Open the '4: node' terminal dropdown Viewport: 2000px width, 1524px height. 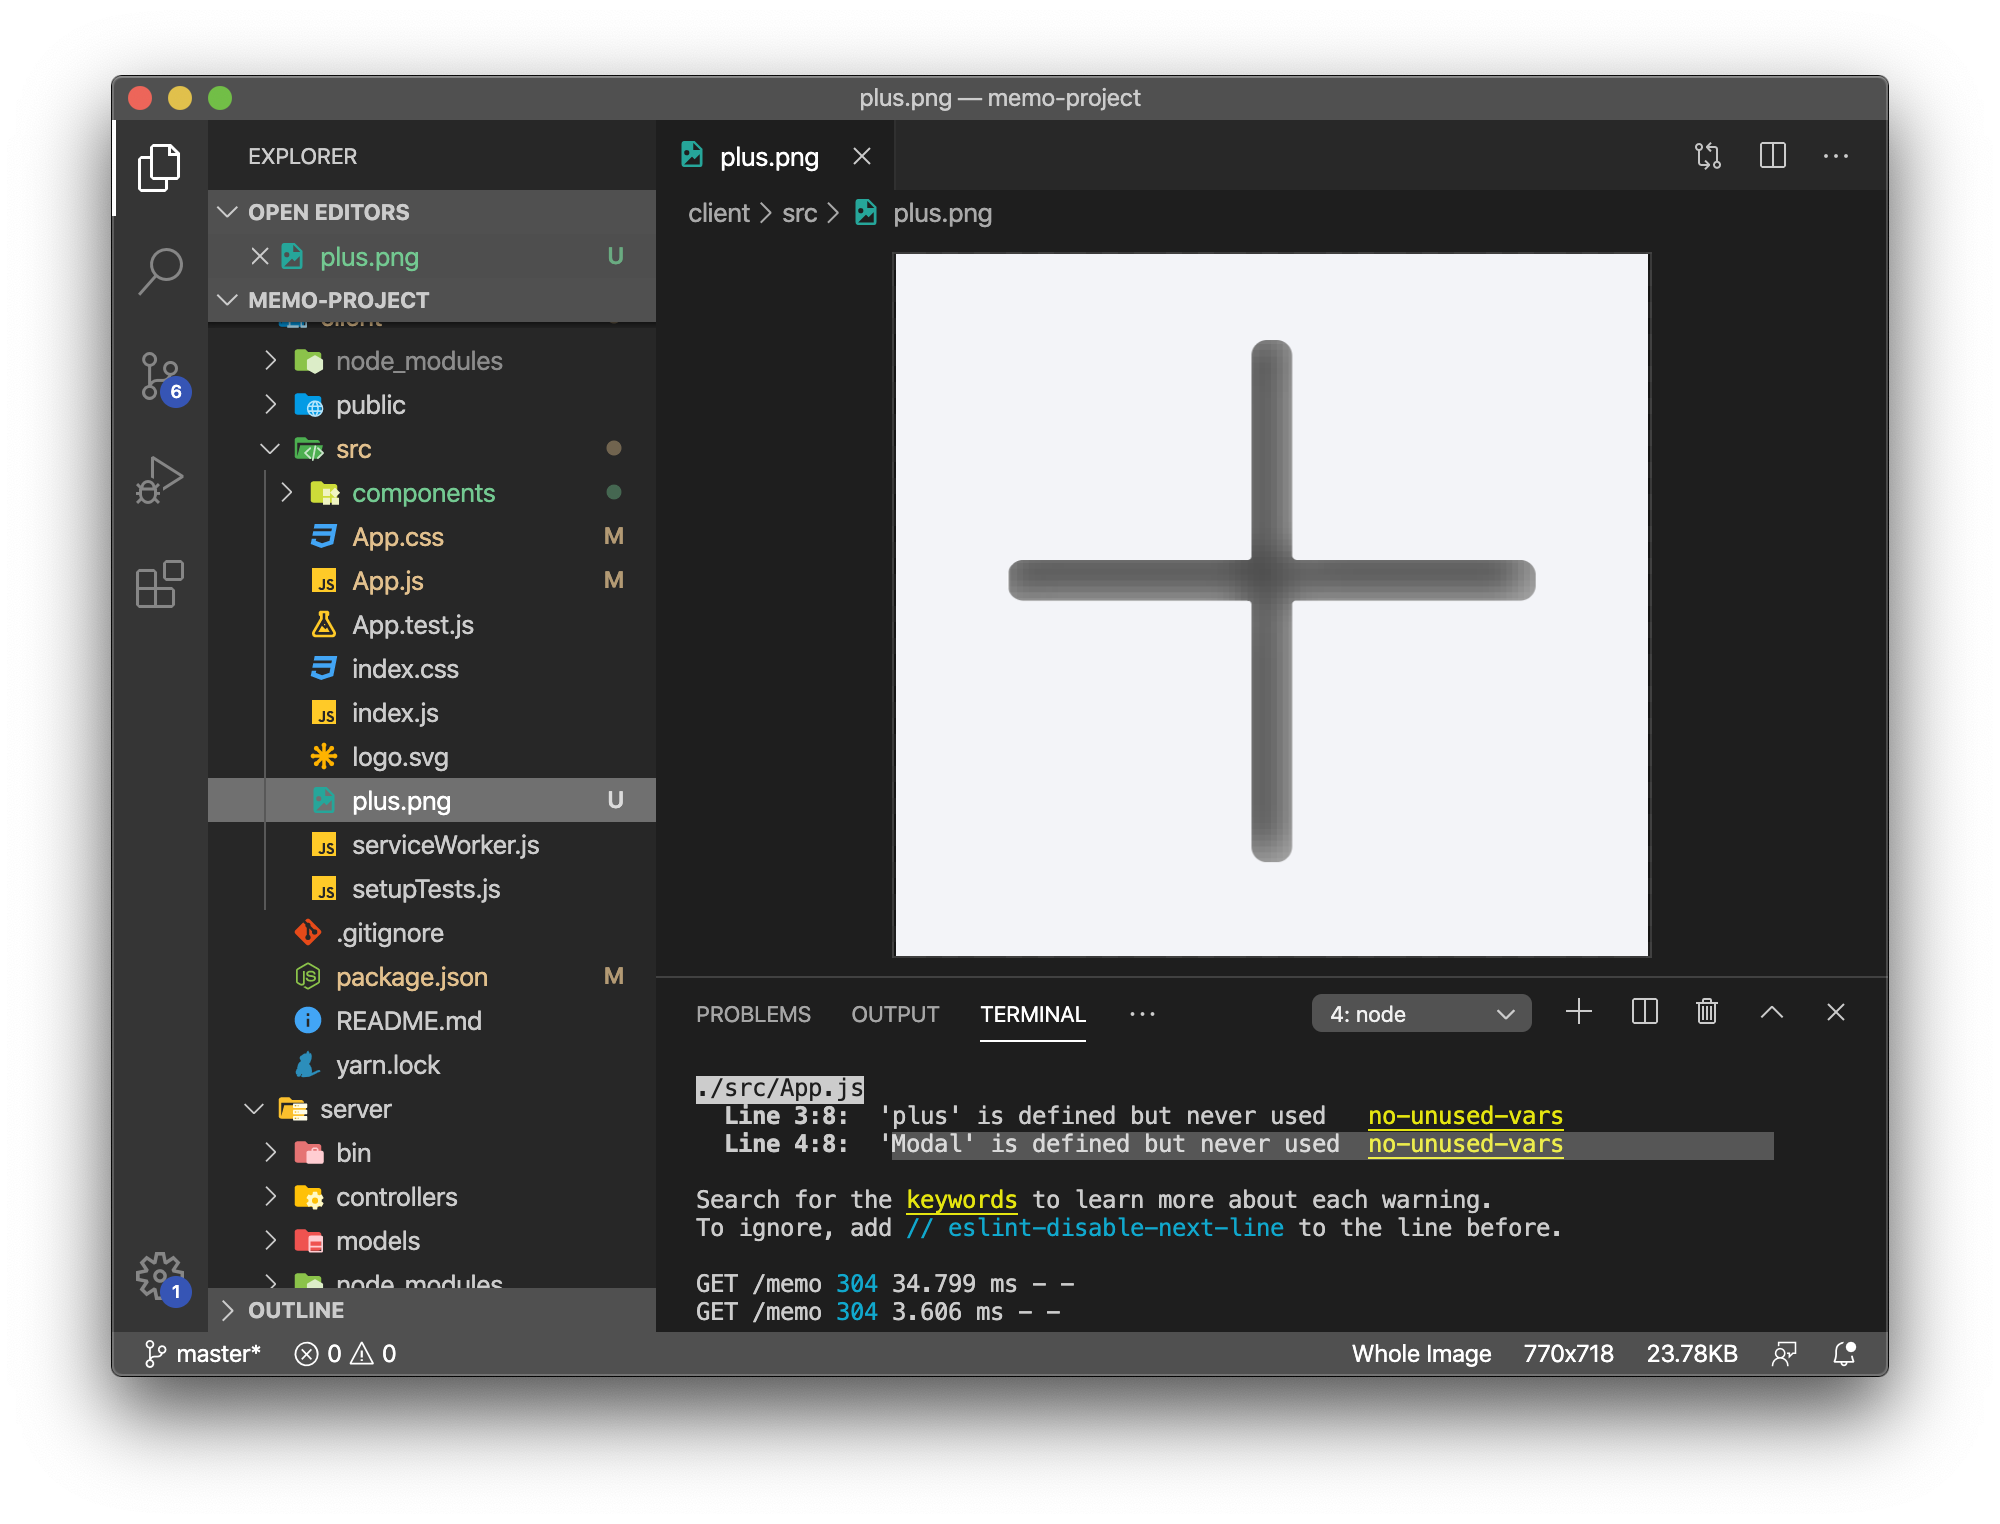coord(1420,1014)
